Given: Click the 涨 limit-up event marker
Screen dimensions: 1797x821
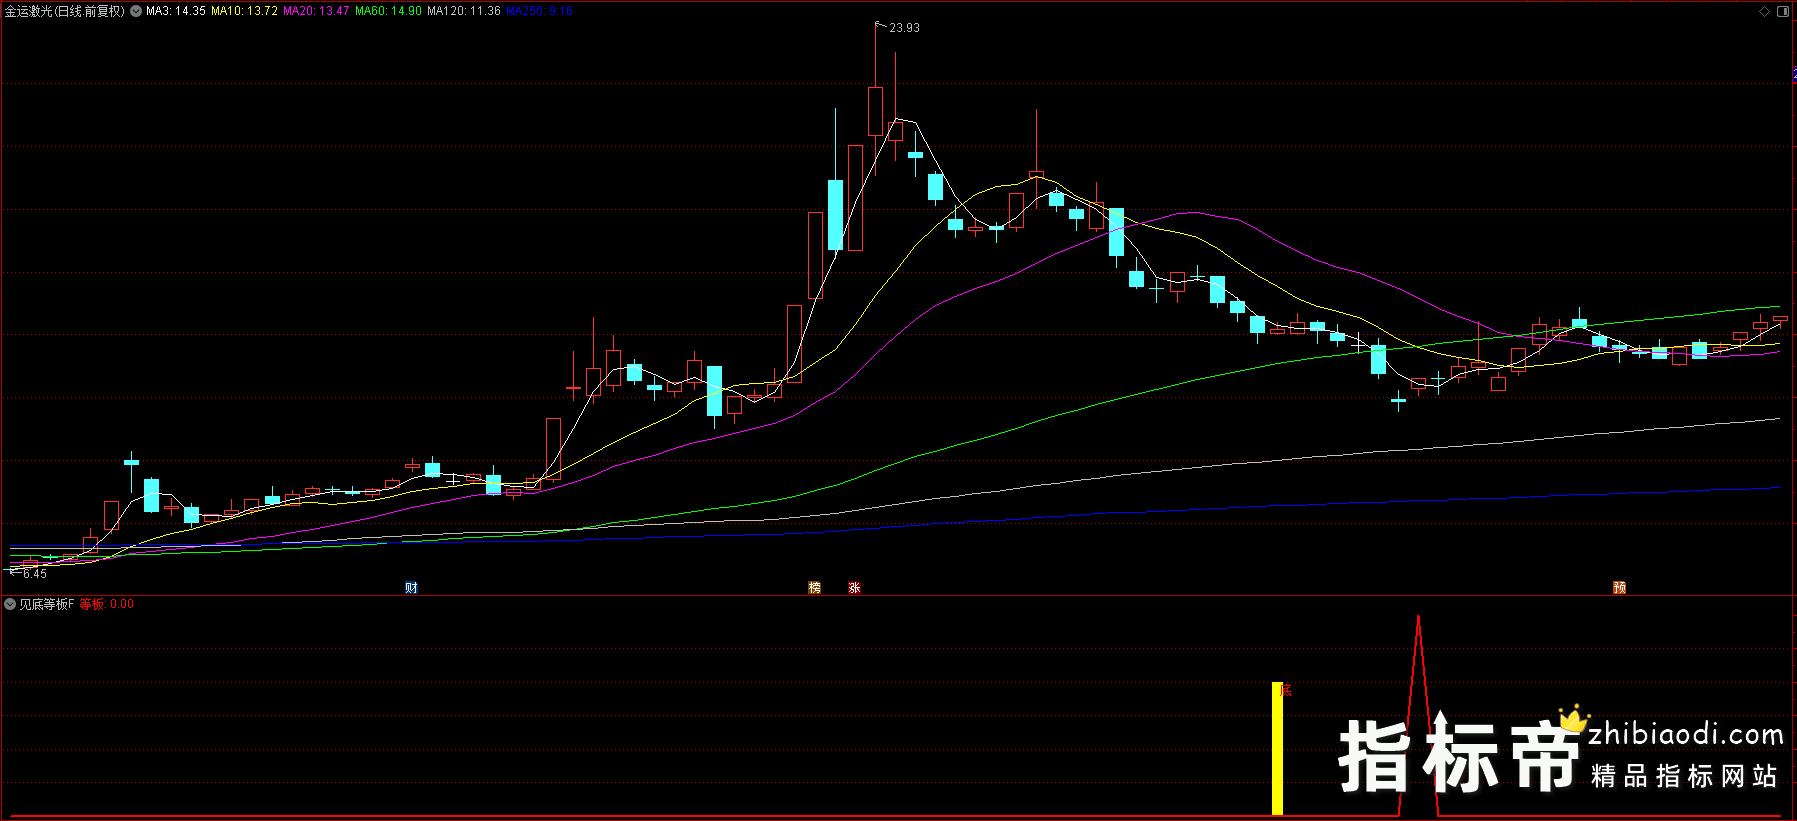Looking at the screenshot, I should 854,588.
